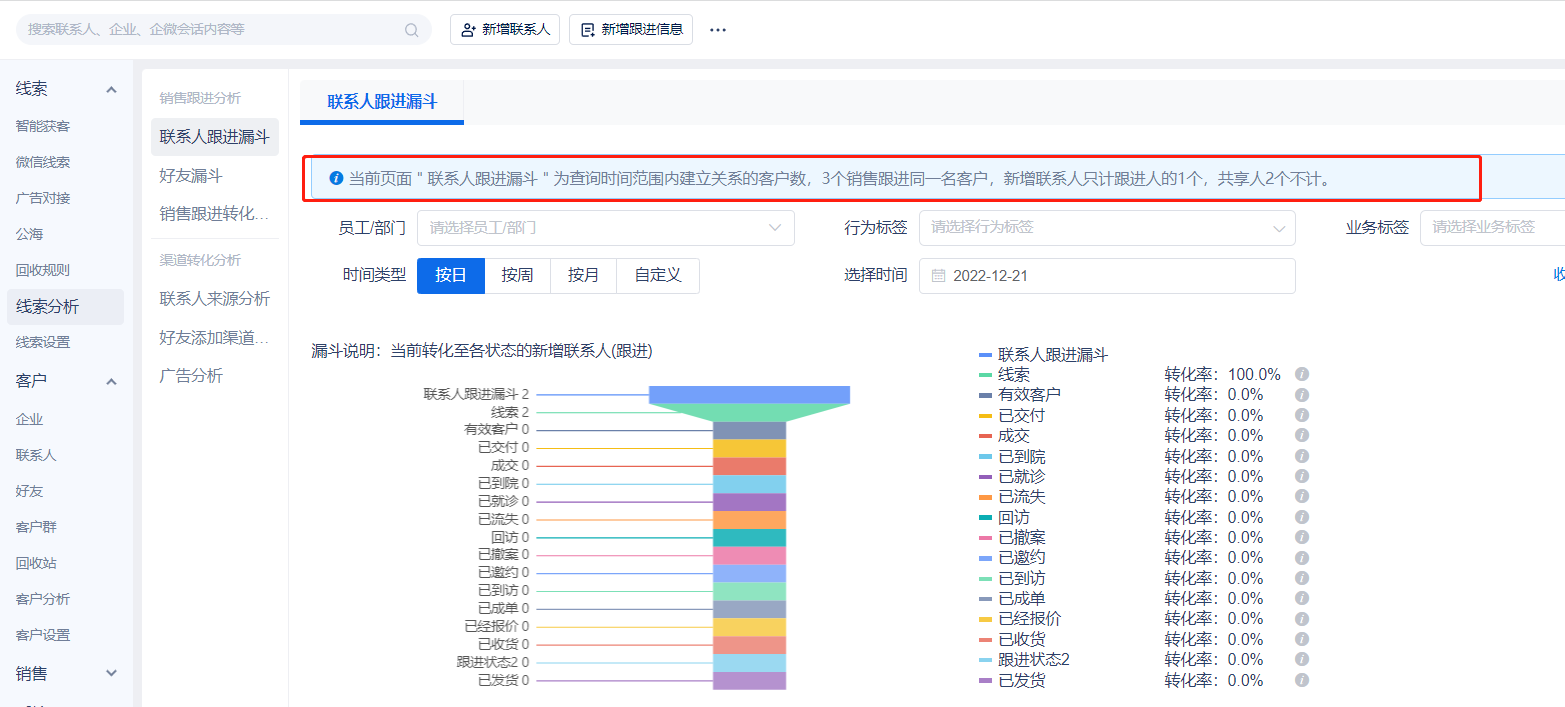Click the search magnifier icon

(x=411, y=30)
